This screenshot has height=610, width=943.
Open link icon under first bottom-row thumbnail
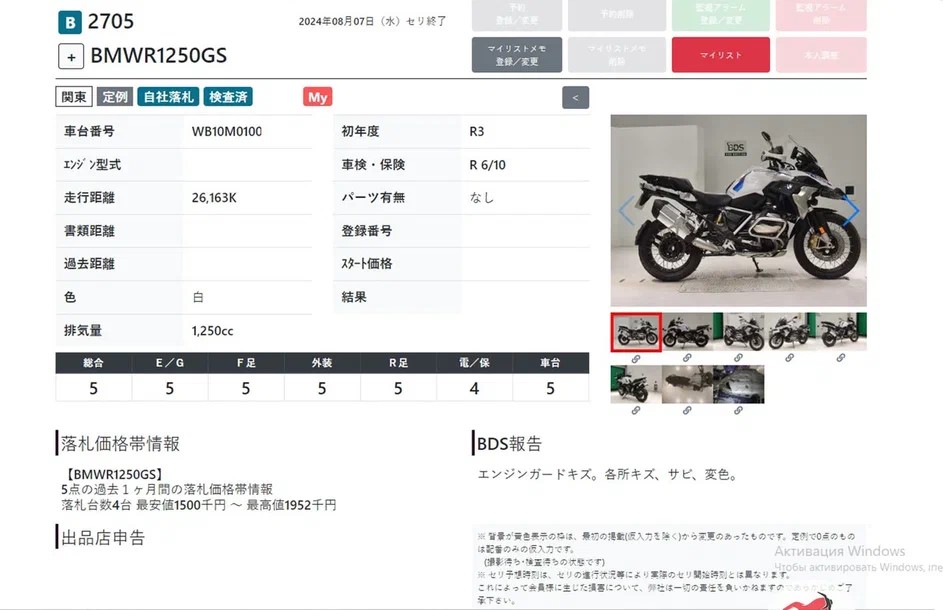[x=636, y=410]
